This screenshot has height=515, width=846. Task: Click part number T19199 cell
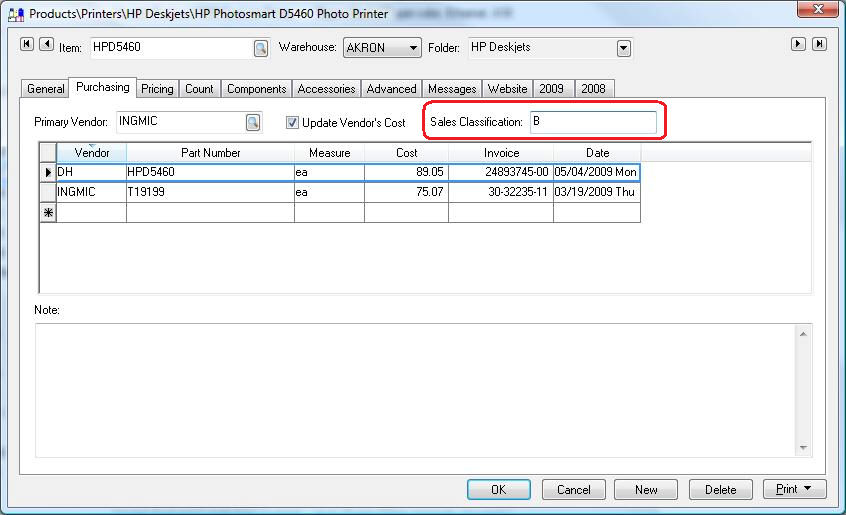pos(210,193)
